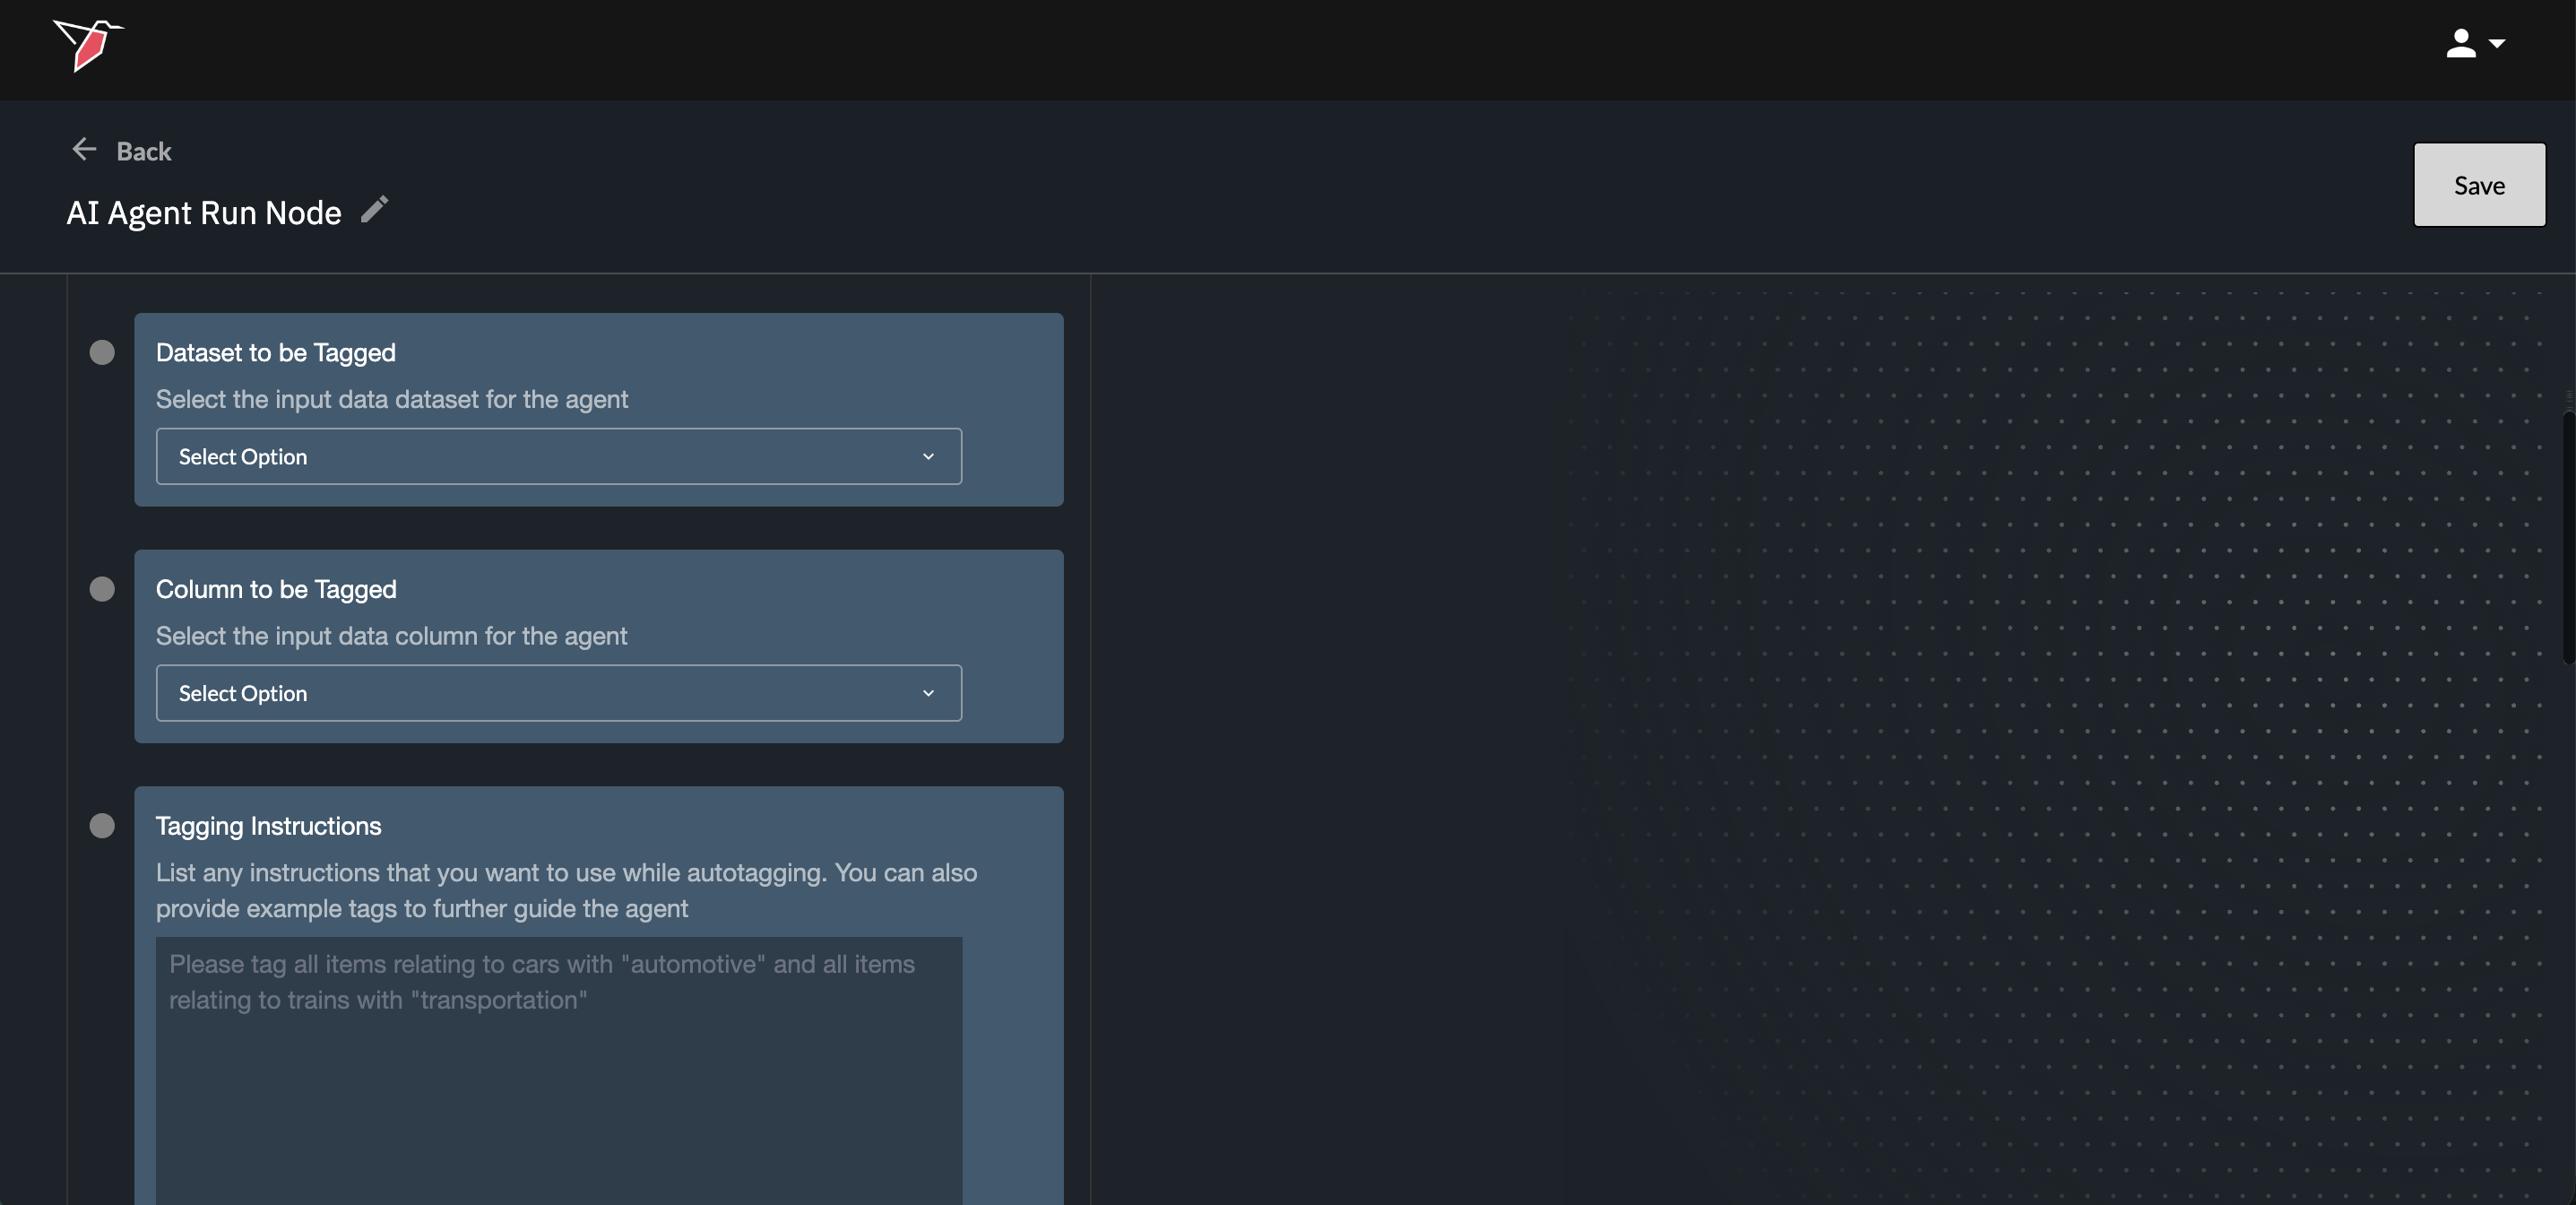Open the dataset Select Option dropdown
2576x1205 pixels.
click(558, 457)
